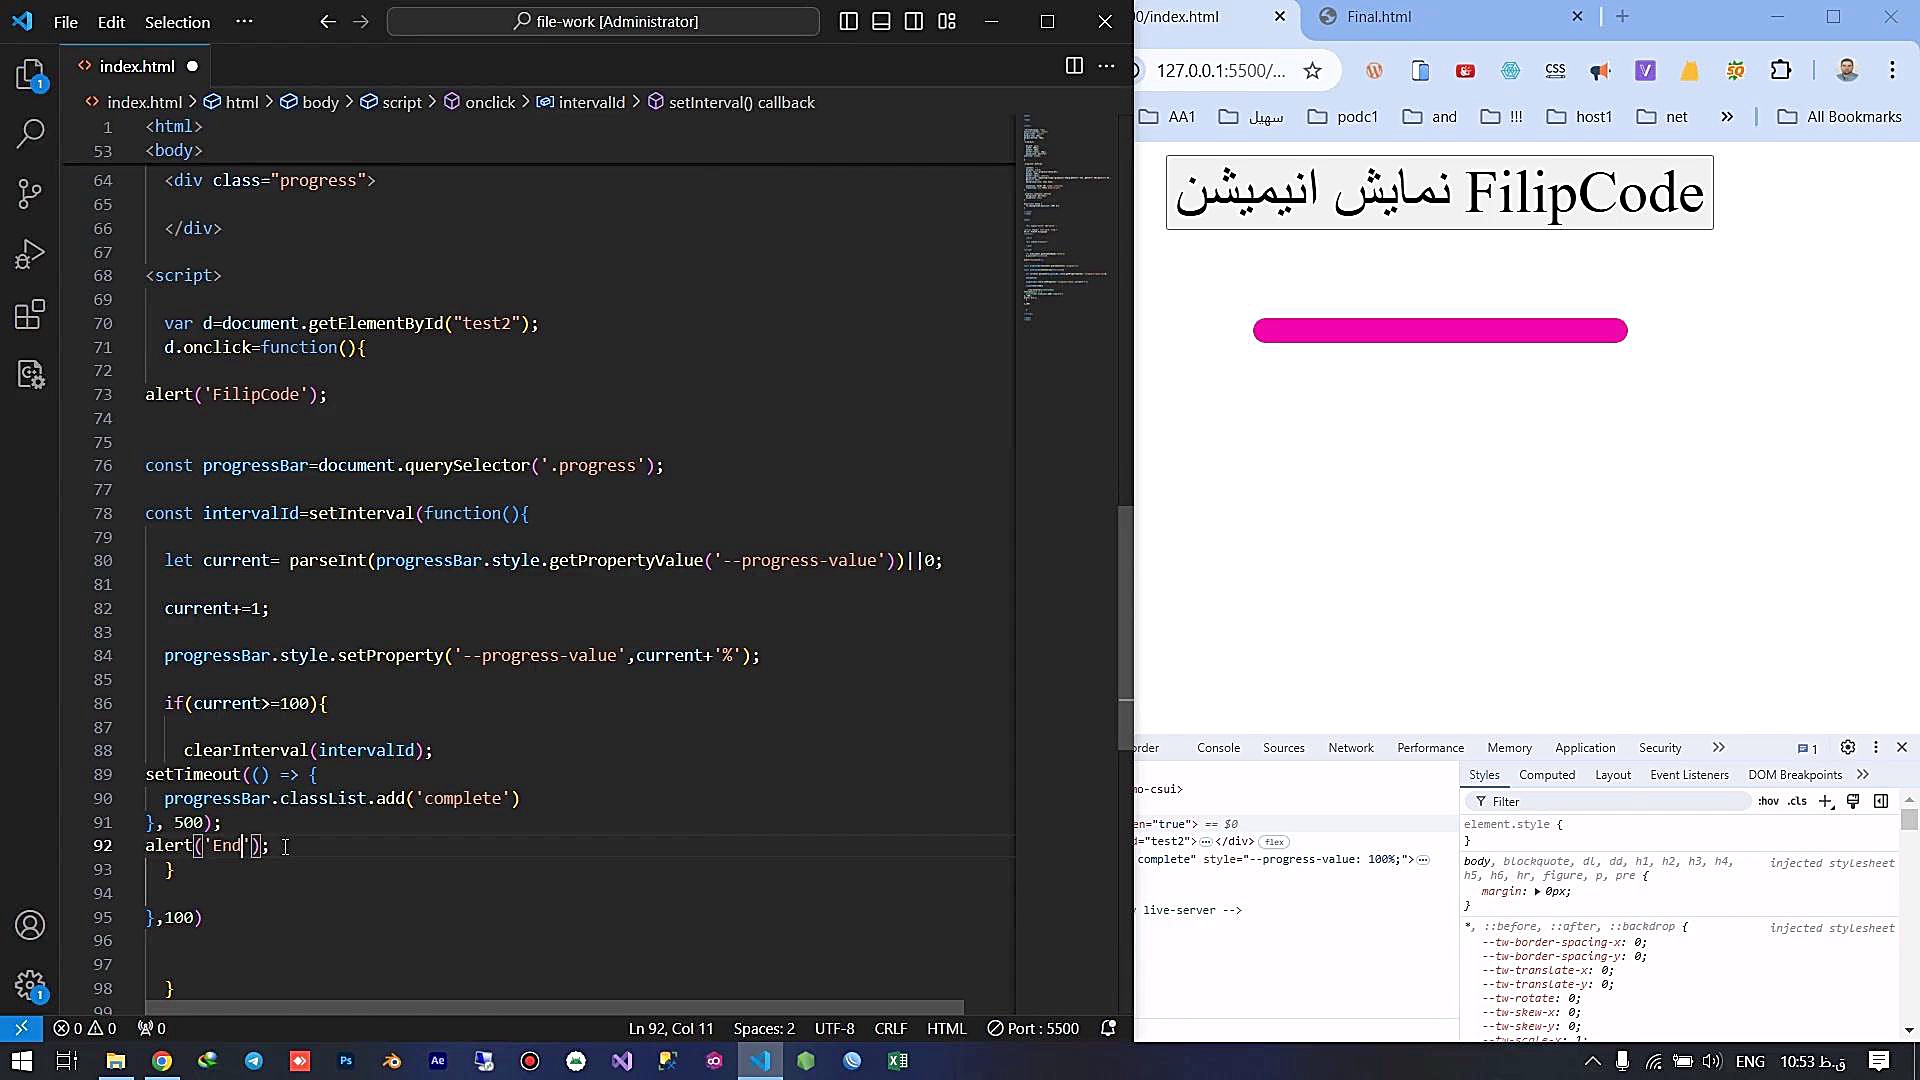Open the Edit menu
1920x1080 pixels.
[111, 21]
